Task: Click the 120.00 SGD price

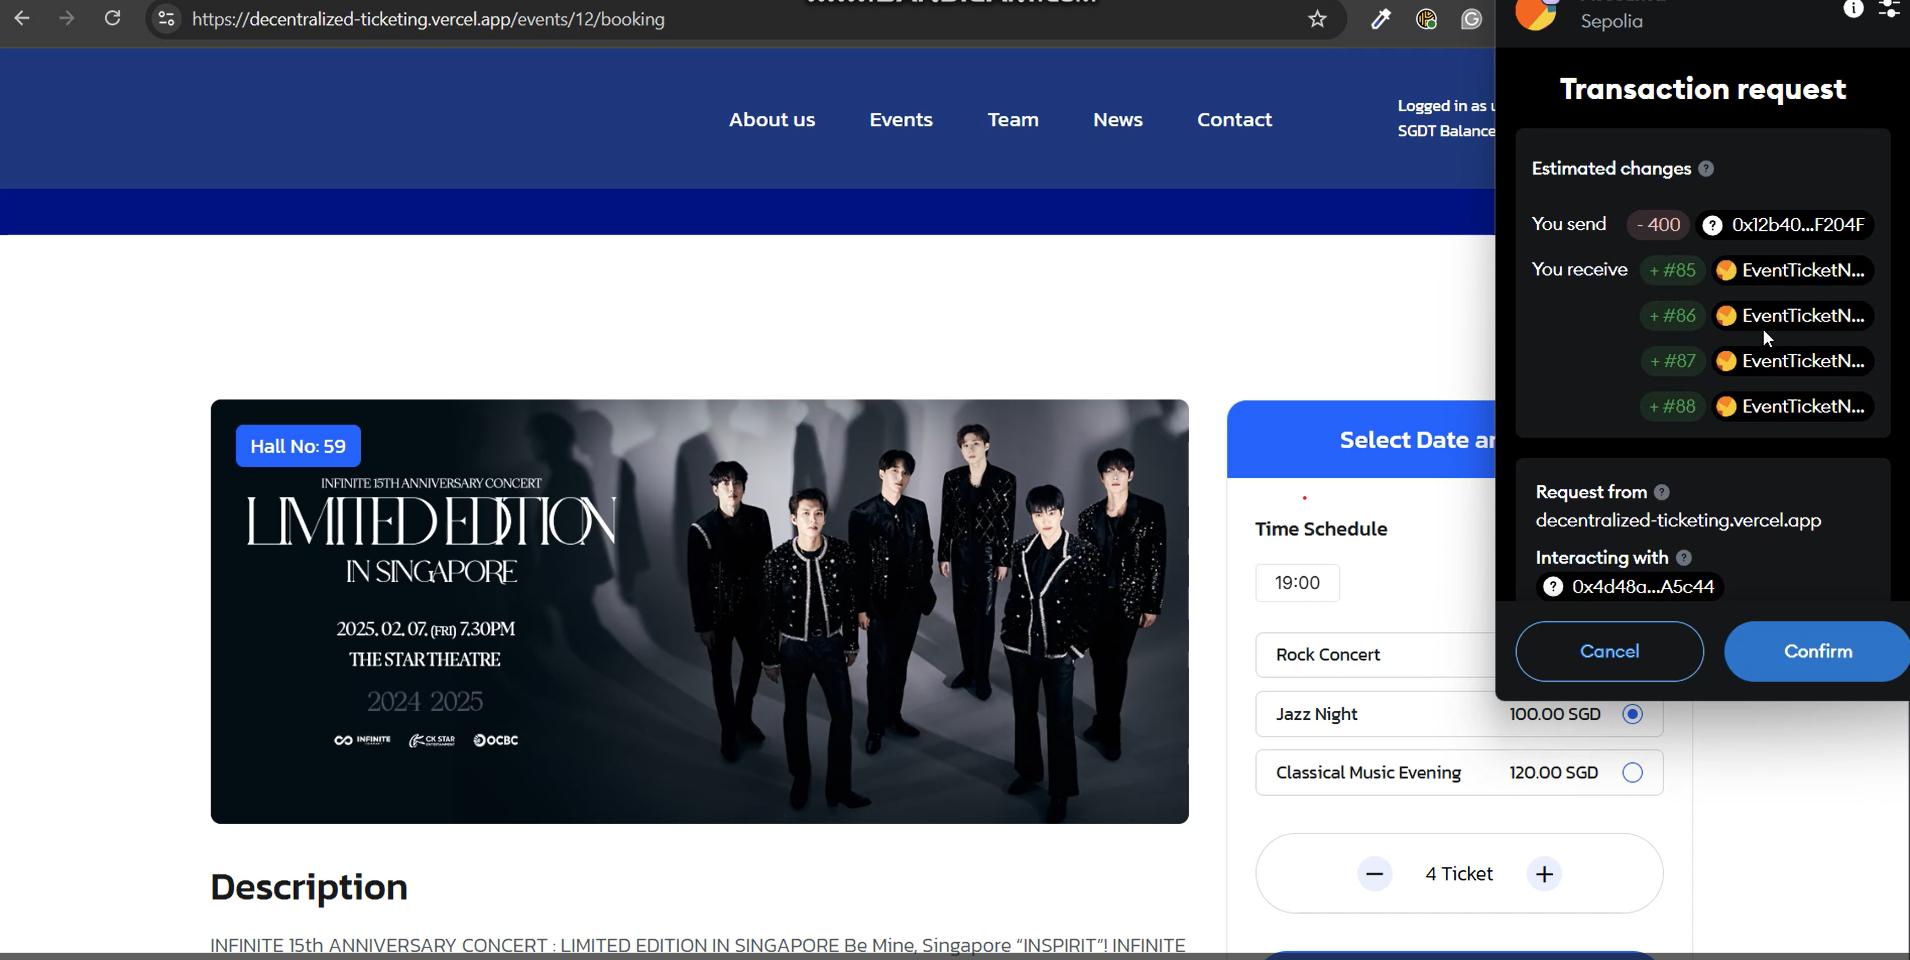Action: point(1554,772)
